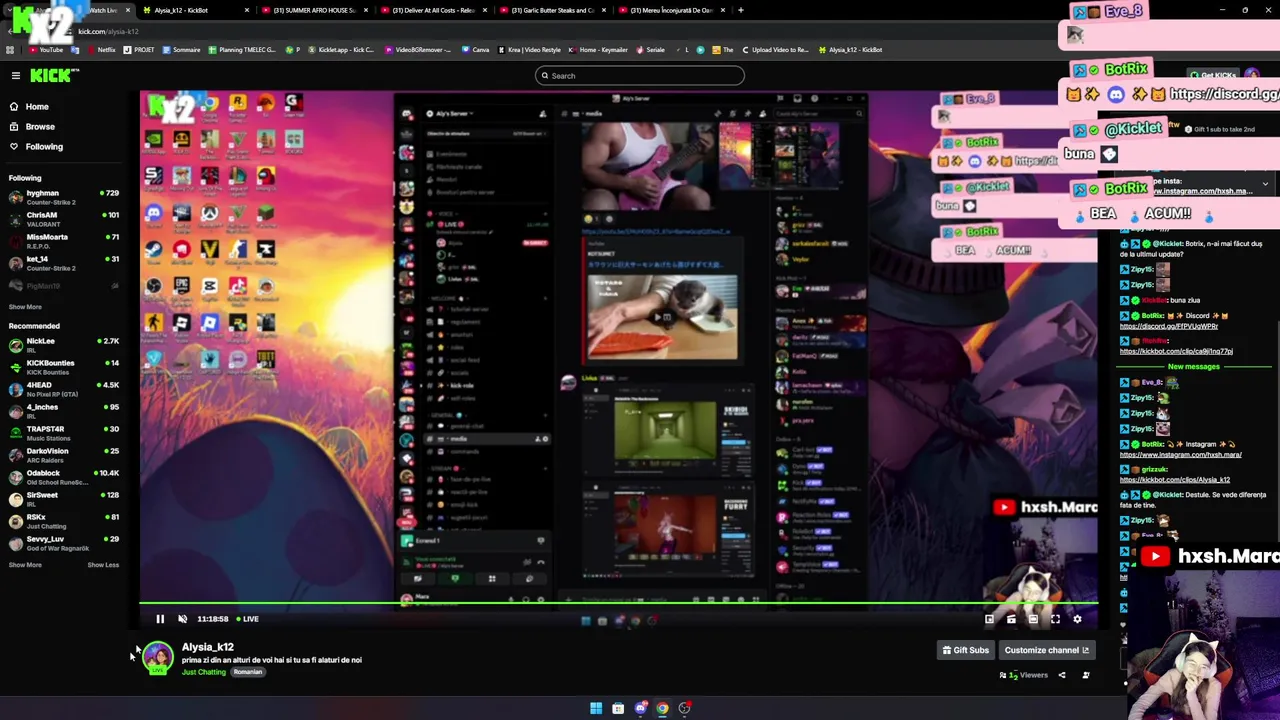
Task: Toggle theater mode on the player
Action: pos(1033,619)
